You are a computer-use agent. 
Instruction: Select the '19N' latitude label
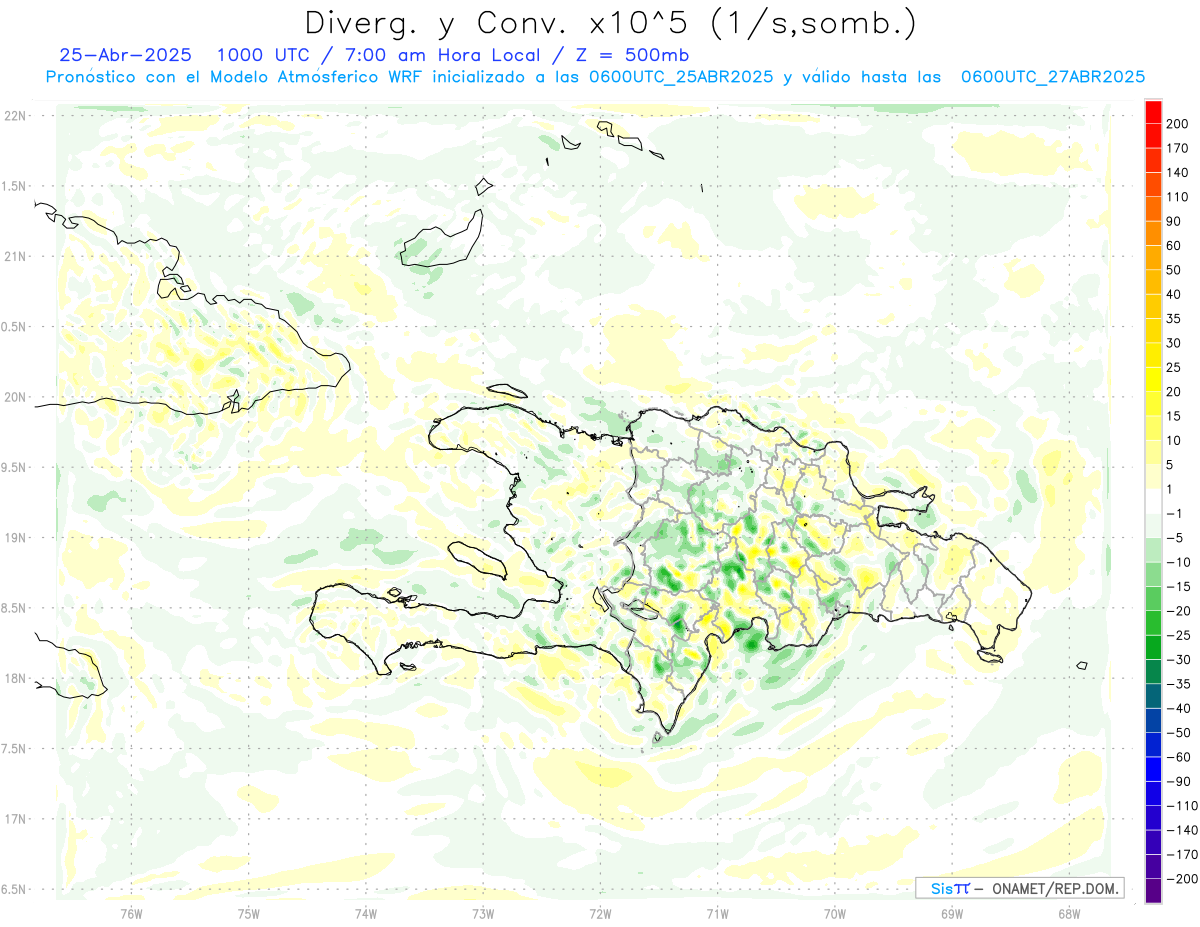pyautogui.click(x=14, y=538)
